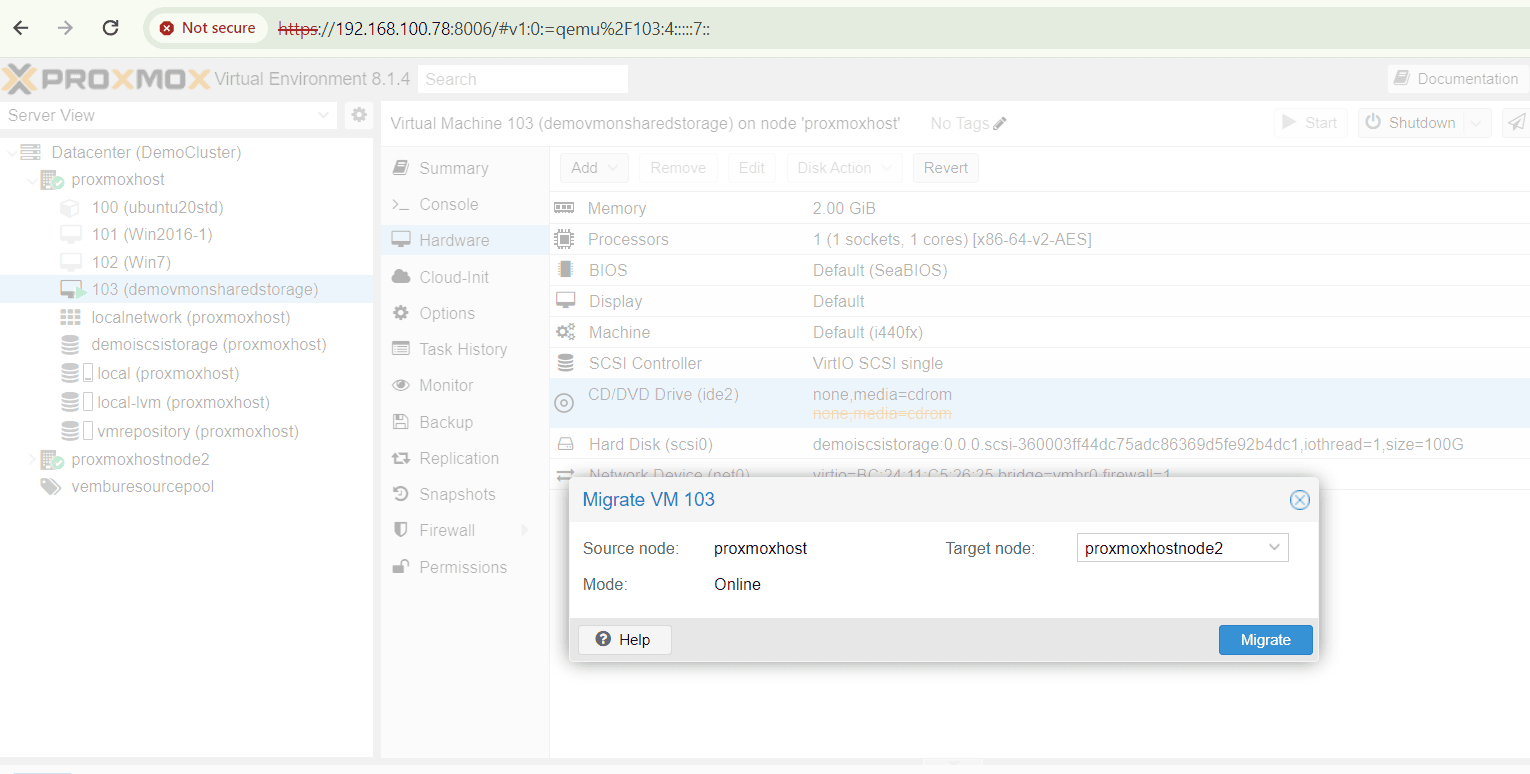Click the Proxmox logo

point(108,79)
